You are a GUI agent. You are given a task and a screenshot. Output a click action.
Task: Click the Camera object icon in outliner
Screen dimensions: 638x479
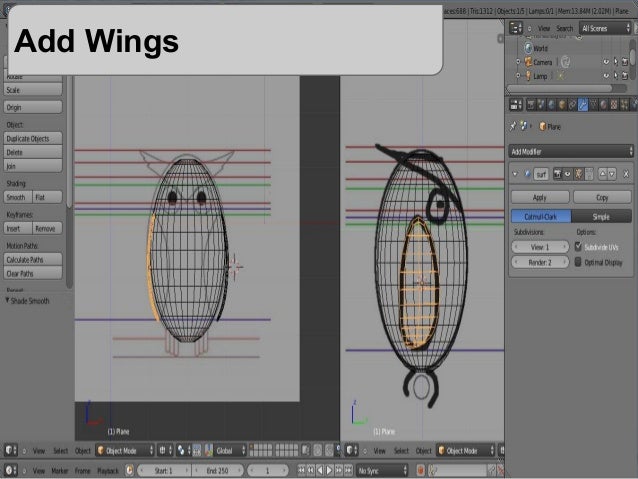pos(528,62)
